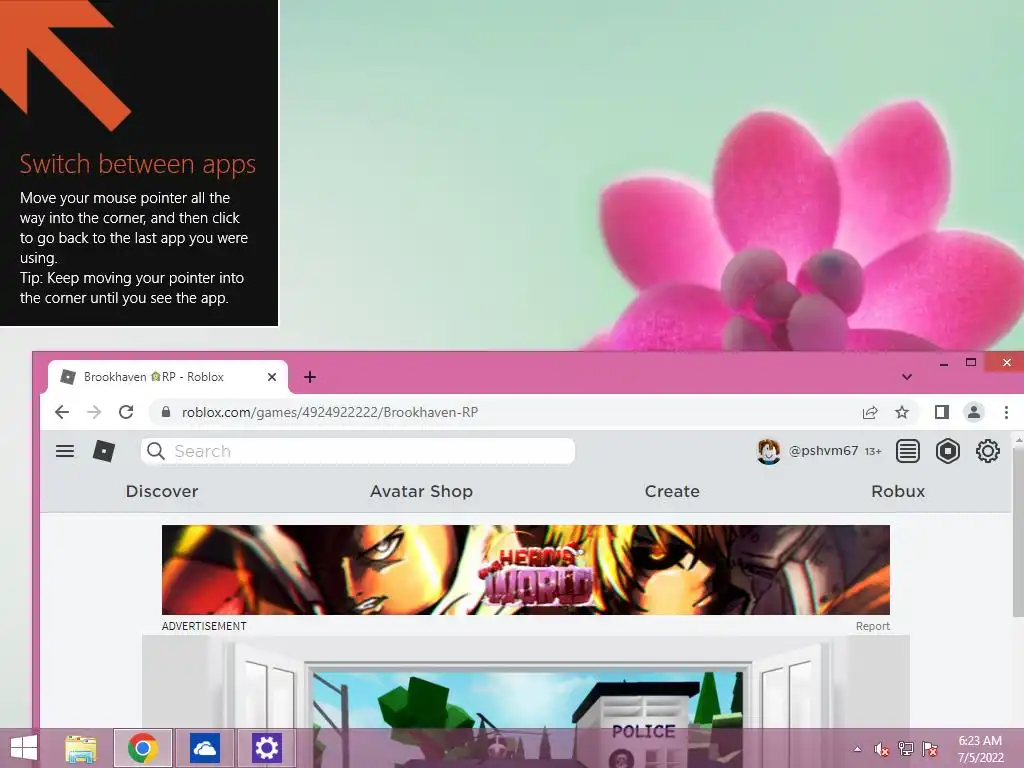The width and height of the screenshot is (1024, 768).
Task: Go back to the previous page in Chrome
Action: click(62, 412)
